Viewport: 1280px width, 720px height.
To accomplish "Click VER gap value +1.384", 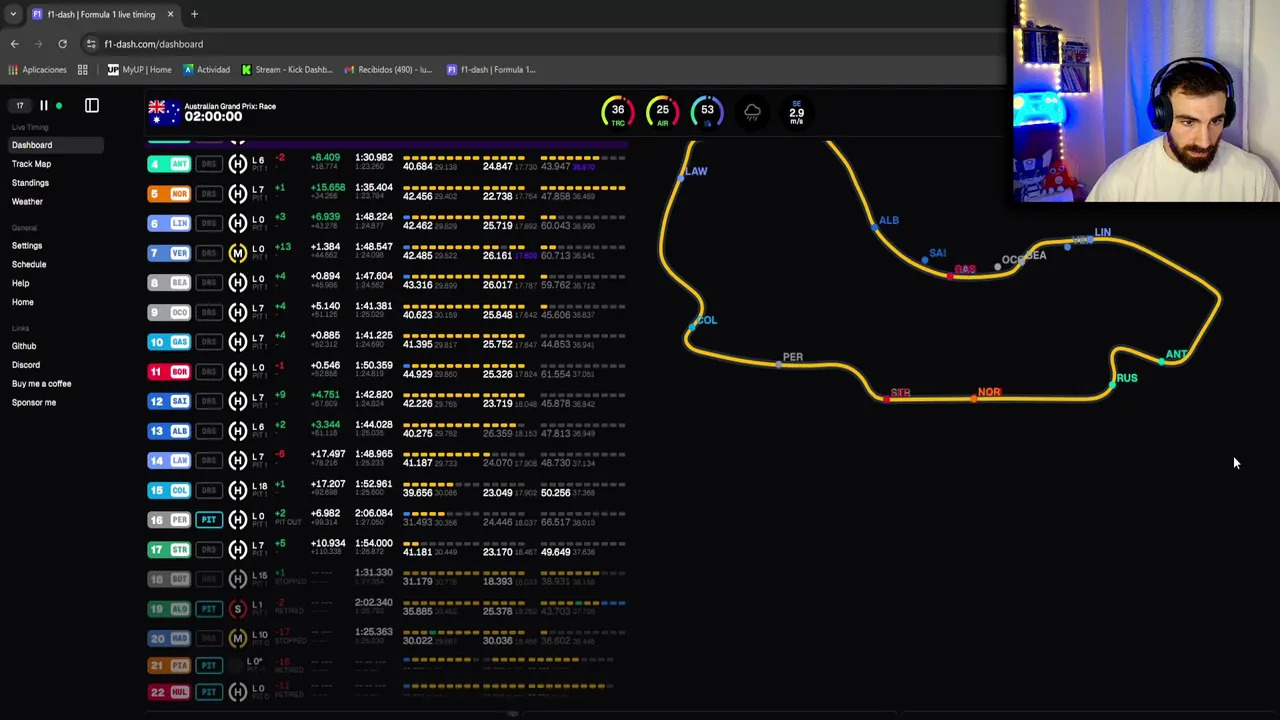I will point(325,247).
